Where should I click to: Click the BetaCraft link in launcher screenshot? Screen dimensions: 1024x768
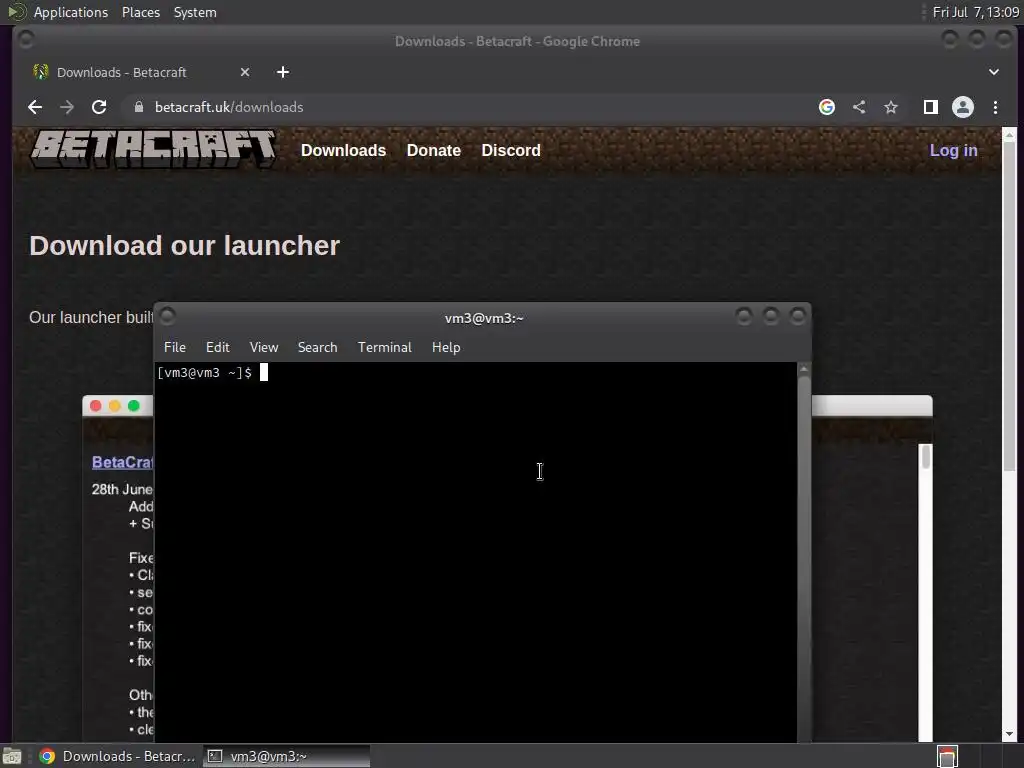click(x=122, y=462)
